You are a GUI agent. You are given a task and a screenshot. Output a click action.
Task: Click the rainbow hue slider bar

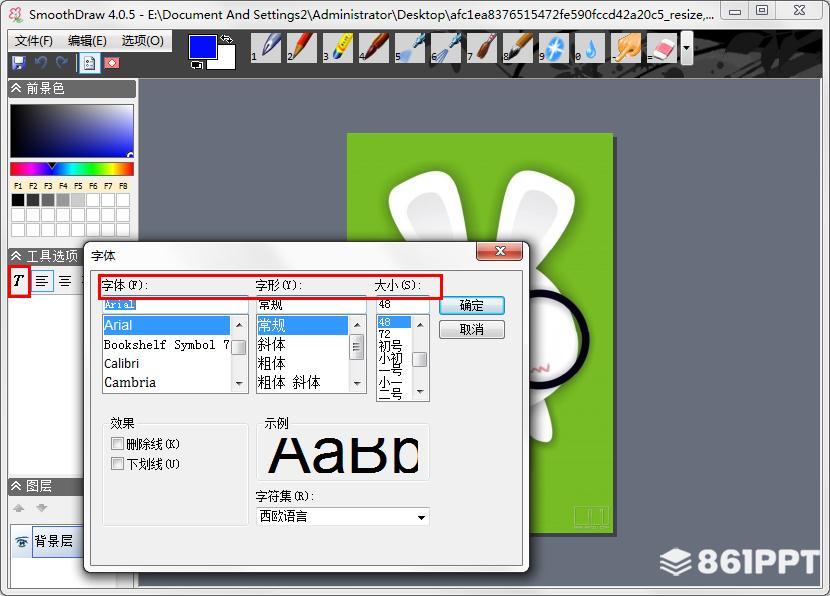click(x=71, y=169)
